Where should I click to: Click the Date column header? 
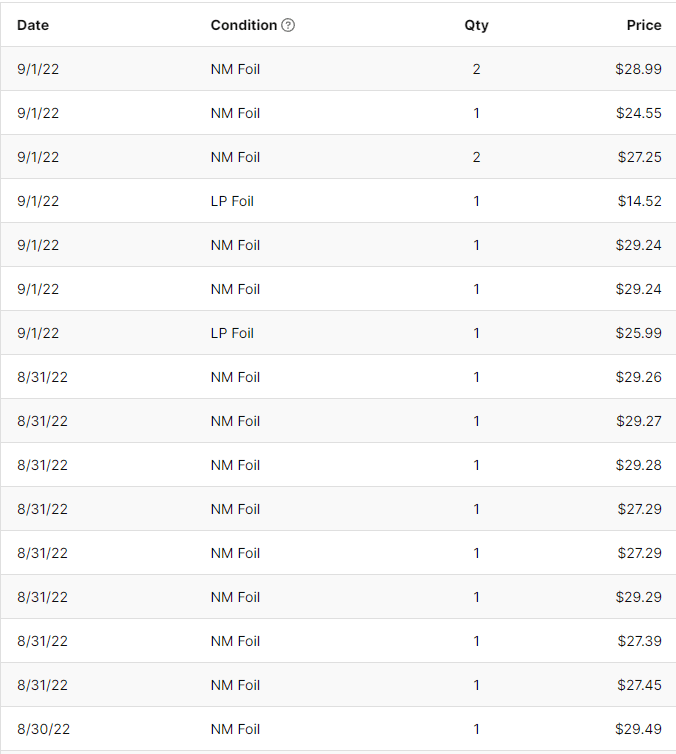point(33,25)
